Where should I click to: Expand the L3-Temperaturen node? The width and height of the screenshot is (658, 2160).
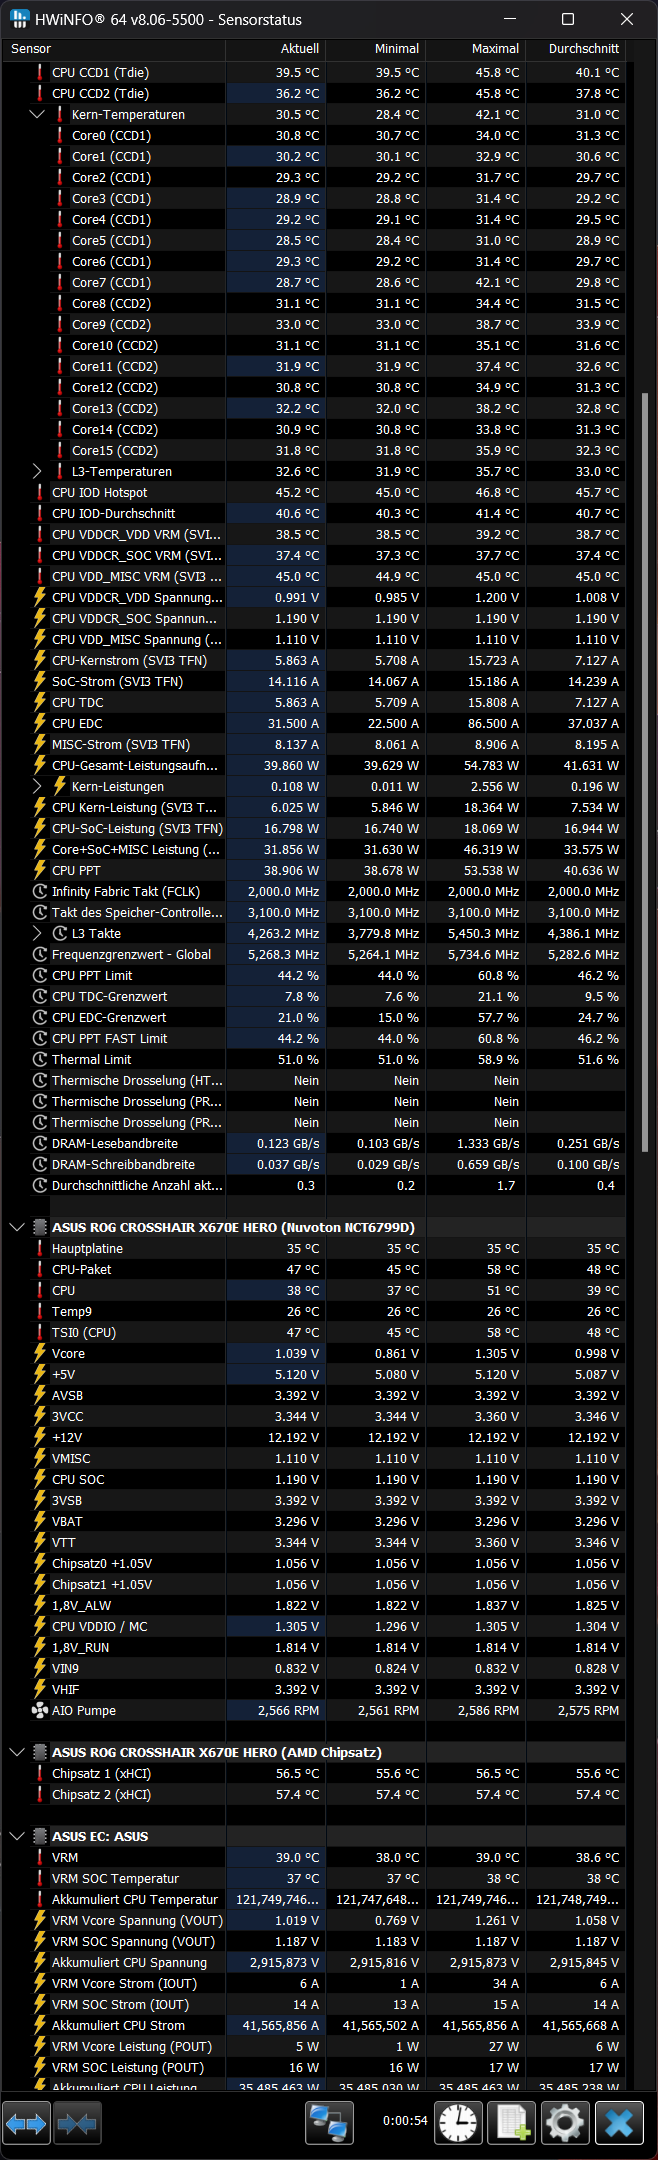tap(37, 471)
